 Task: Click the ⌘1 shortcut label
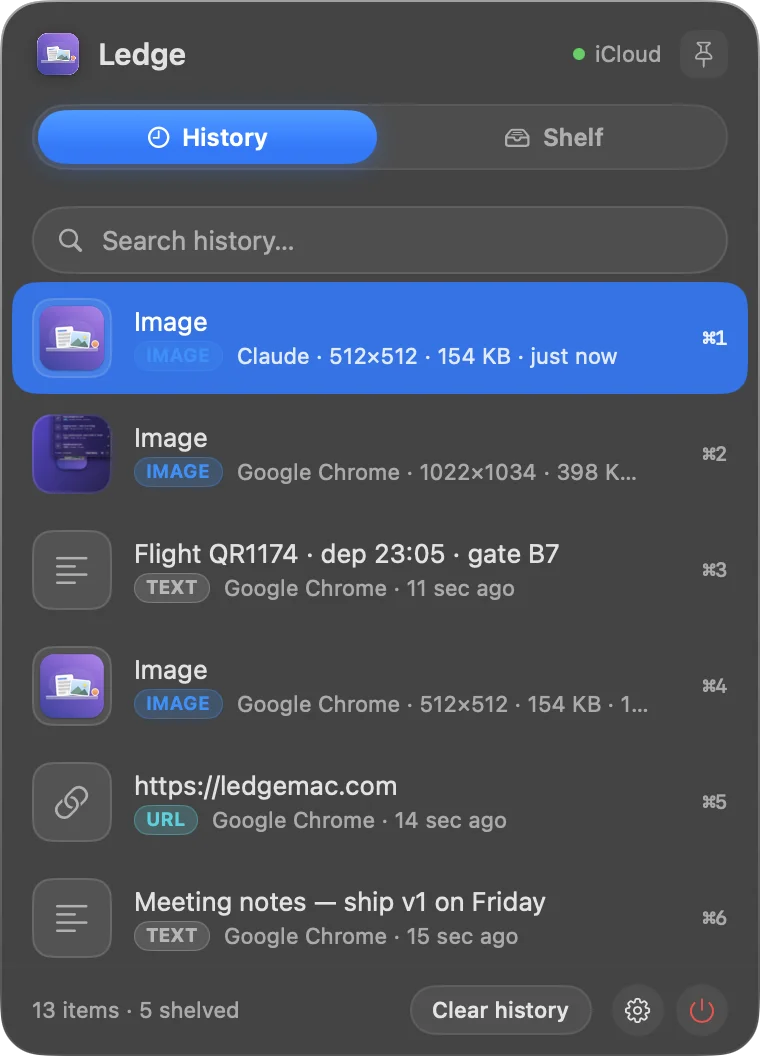tap(714, 337)
